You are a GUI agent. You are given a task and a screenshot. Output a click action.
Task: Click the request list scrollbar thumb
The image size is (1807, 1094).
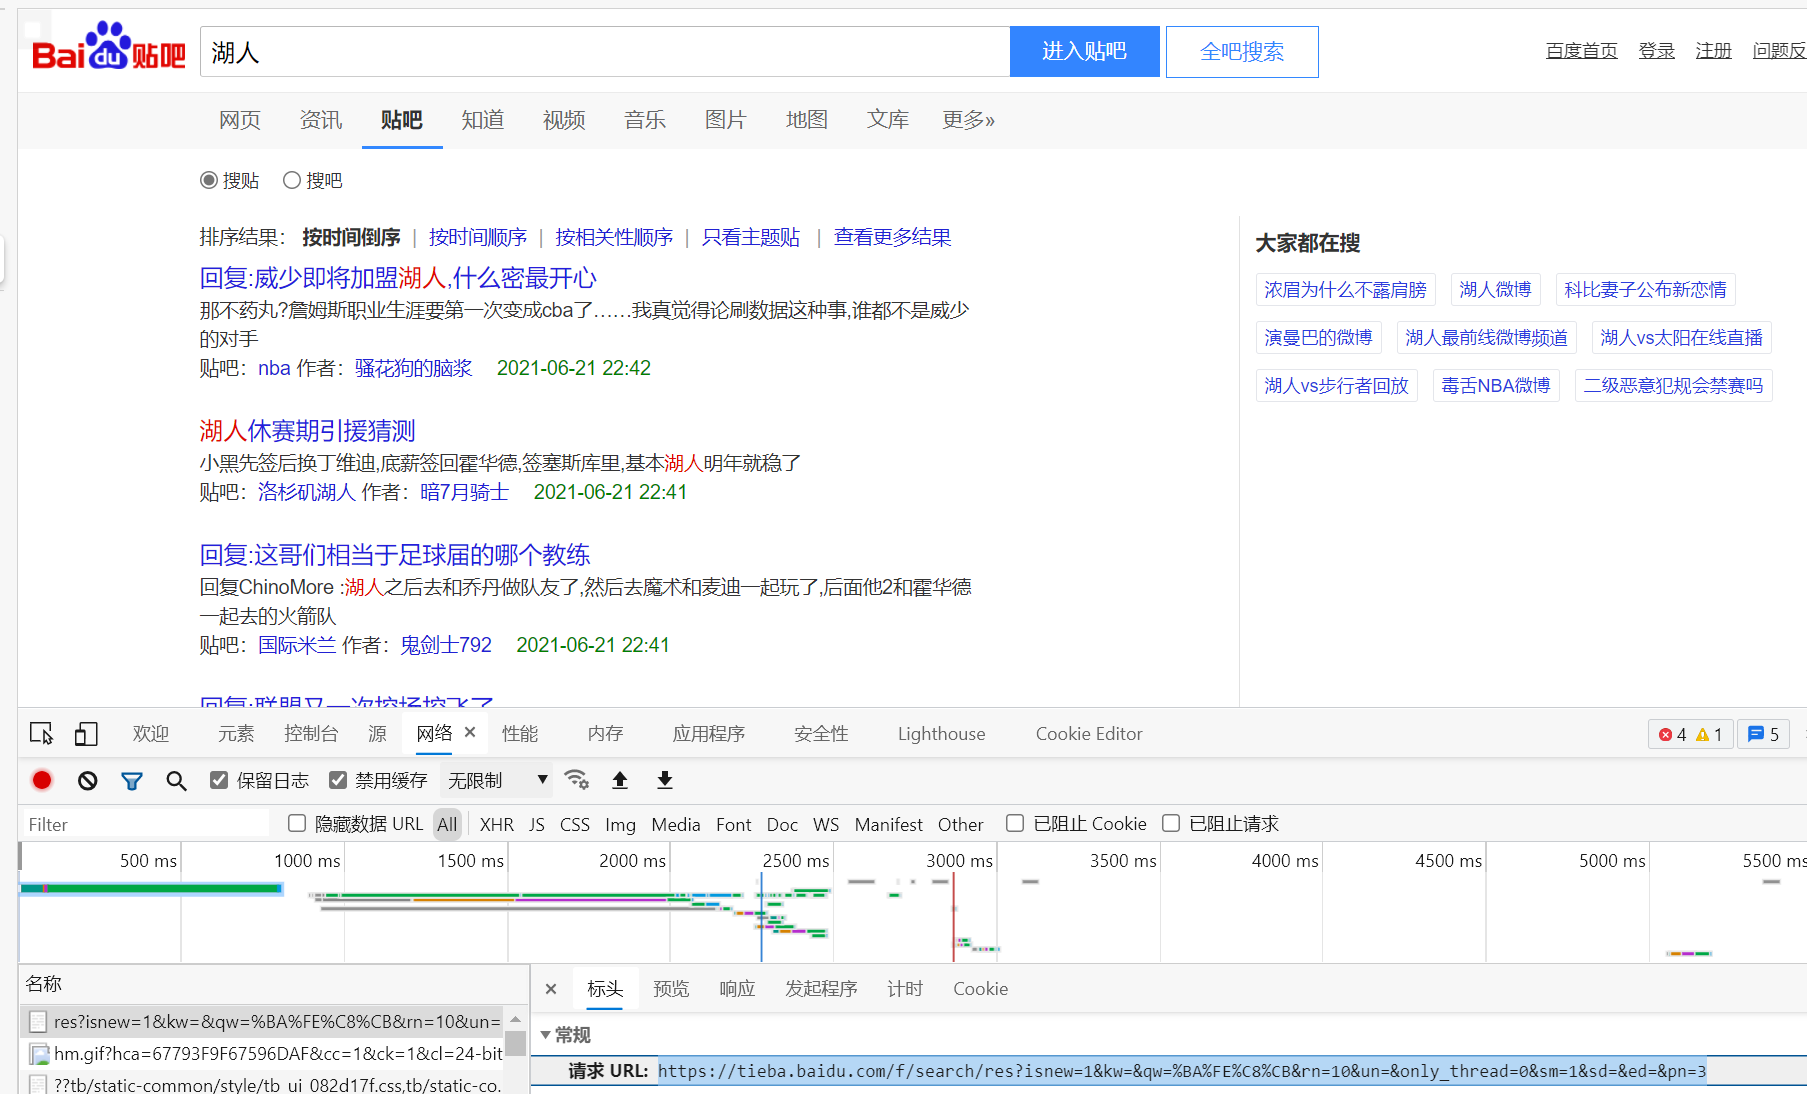[x=515, y=1045]
